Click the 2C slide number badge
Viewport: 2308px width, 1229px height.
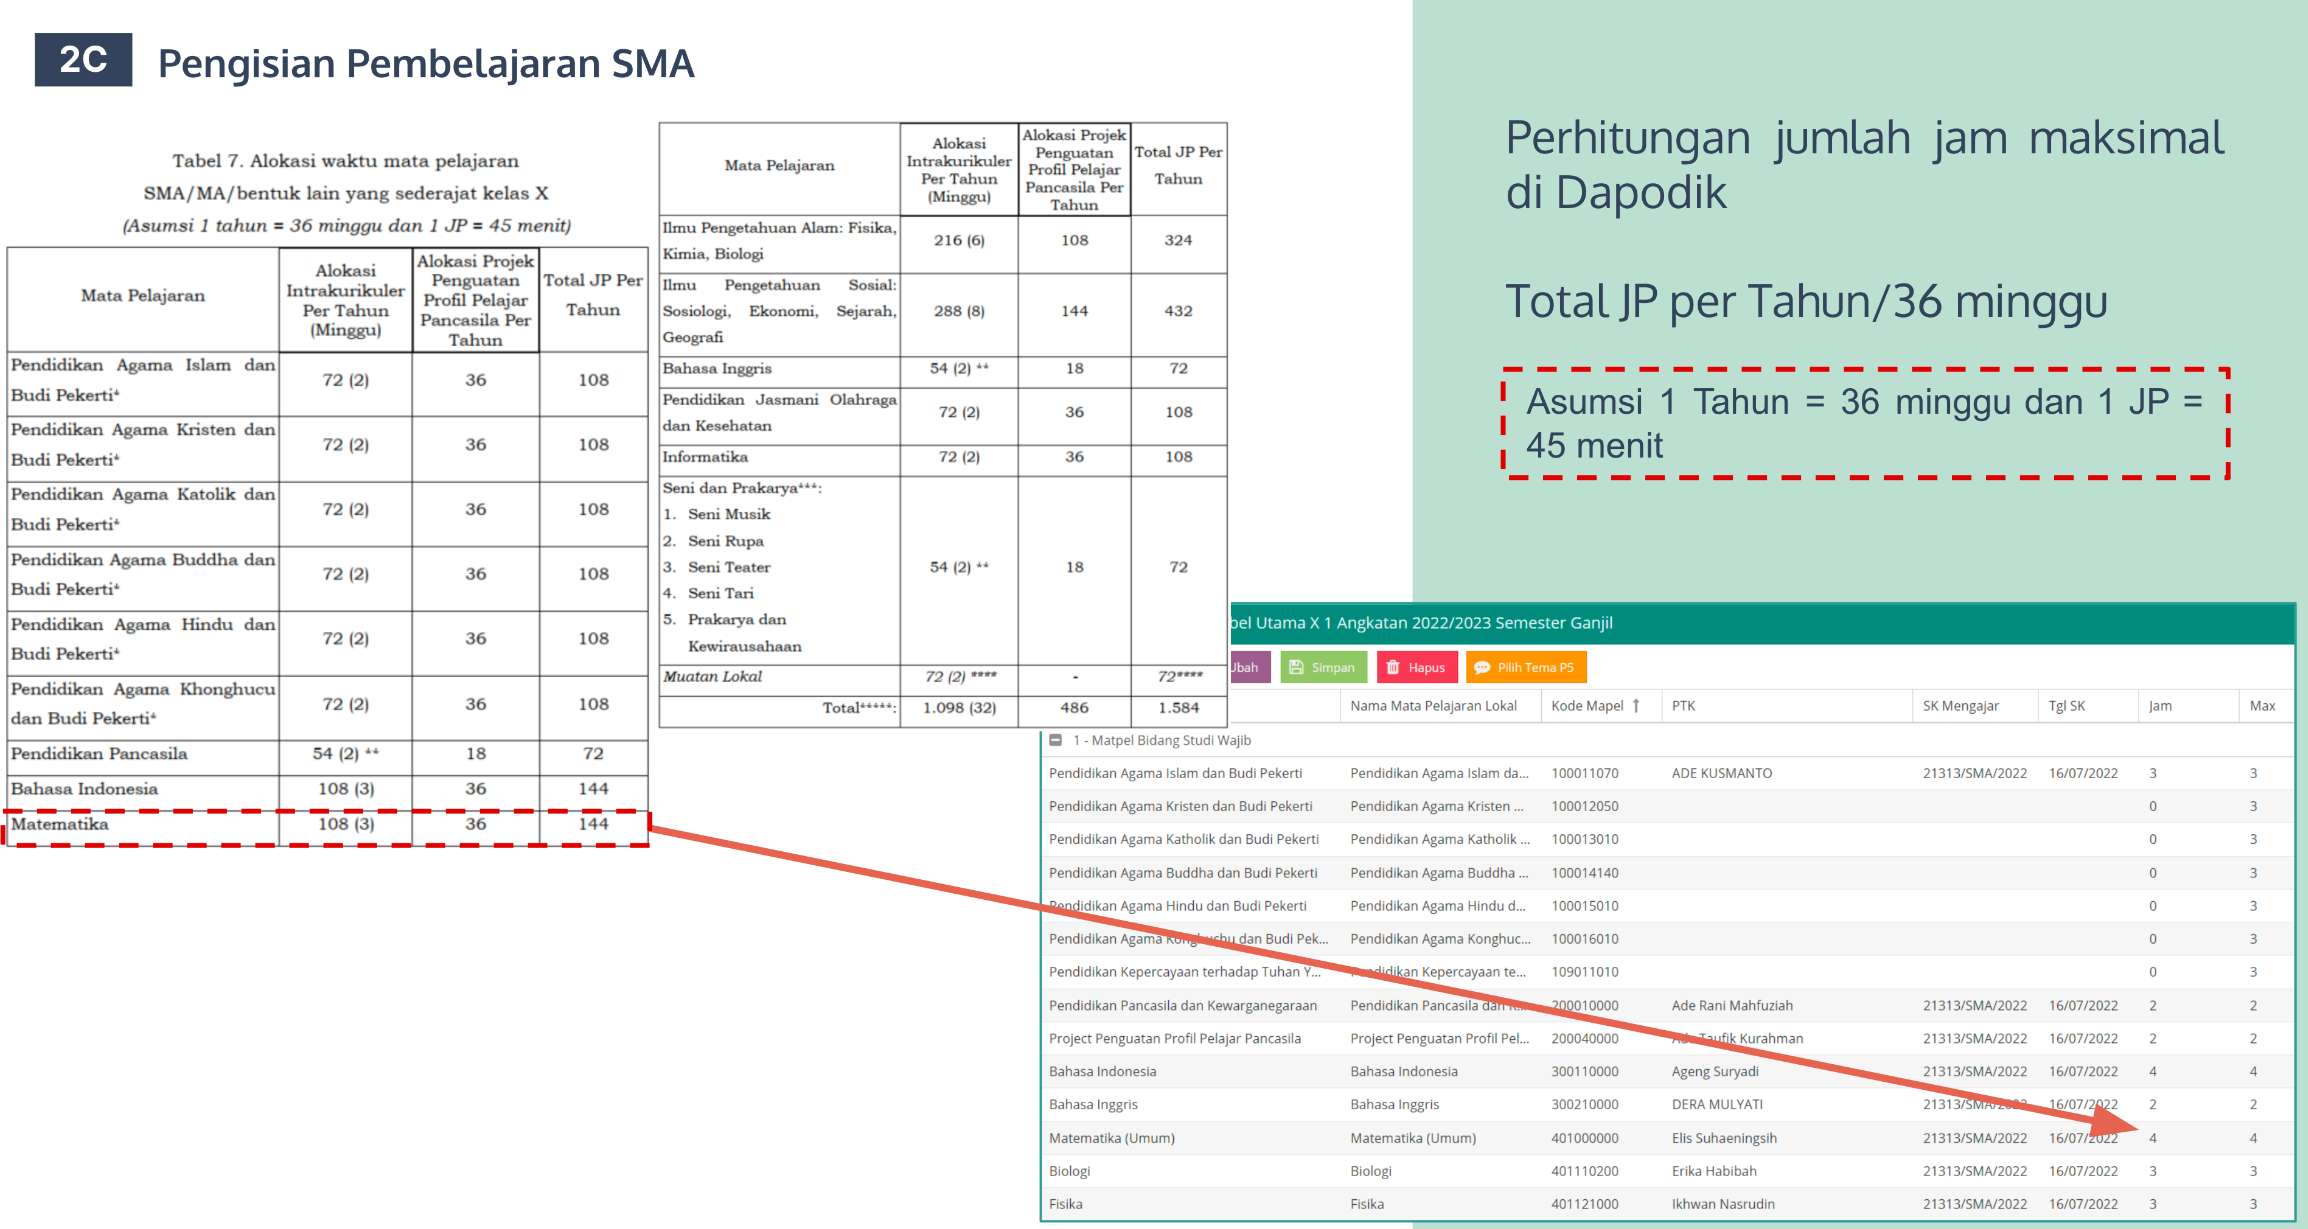coord(83,60)
